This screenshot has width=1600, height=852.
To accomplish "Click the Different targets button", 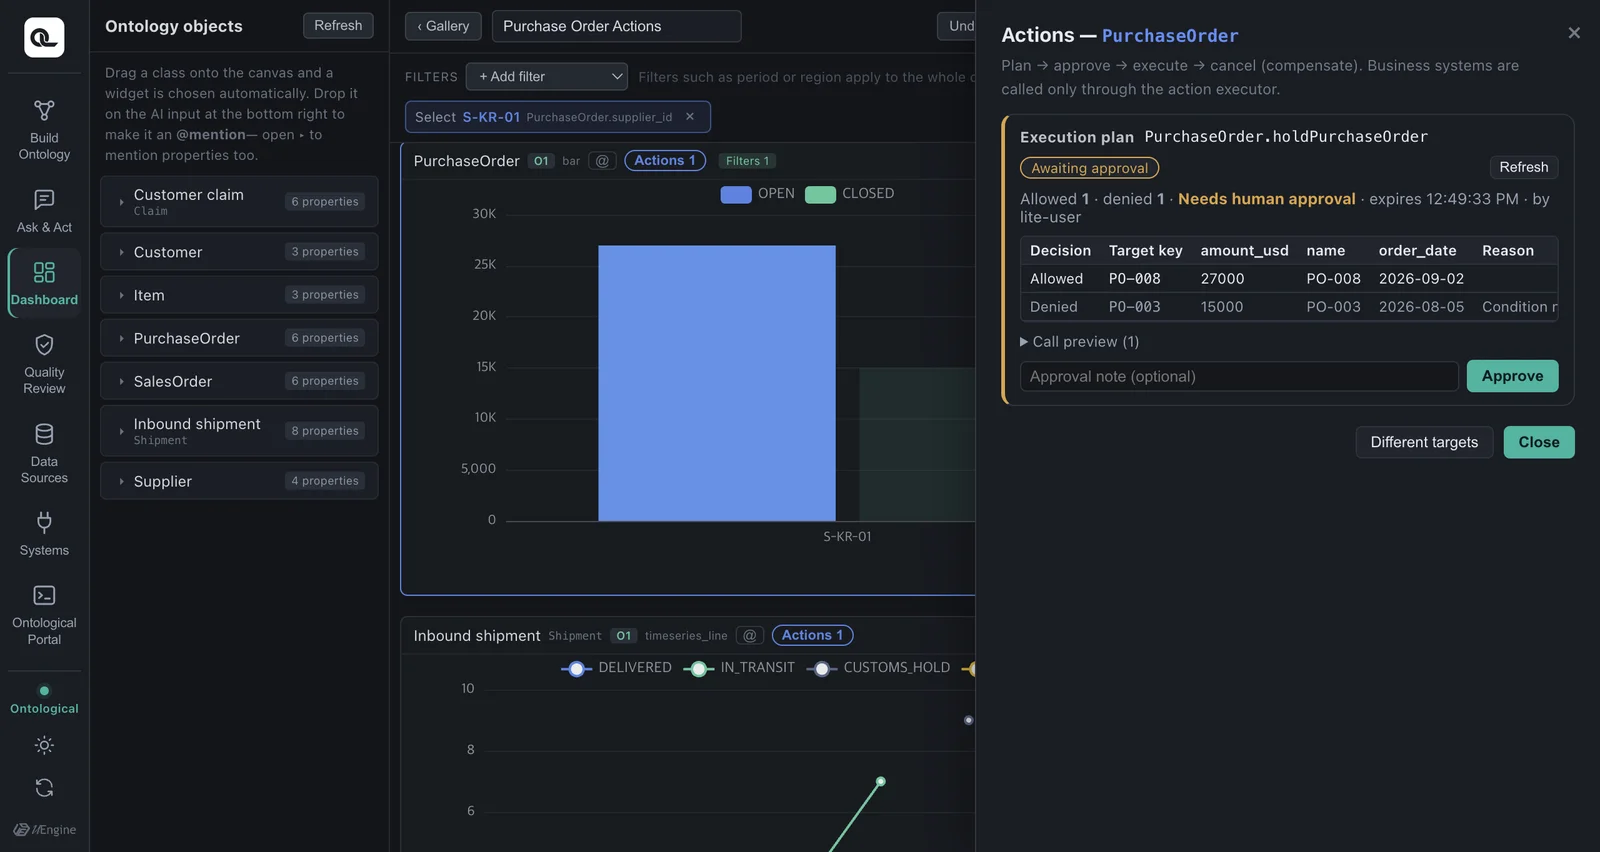I will (1424, 442).
